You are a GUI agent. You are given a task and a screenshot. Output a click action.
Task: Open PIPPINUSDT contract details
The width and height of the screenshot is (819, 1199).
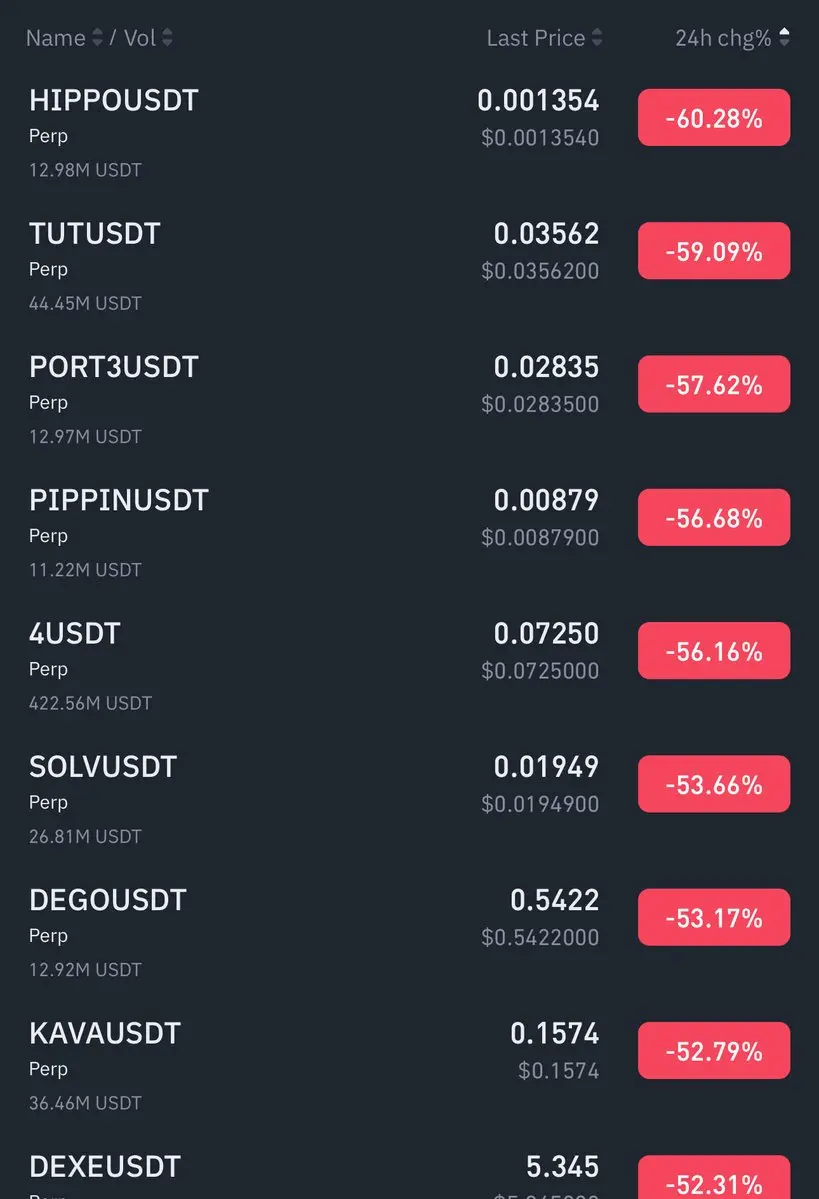(x=119, y=500)
